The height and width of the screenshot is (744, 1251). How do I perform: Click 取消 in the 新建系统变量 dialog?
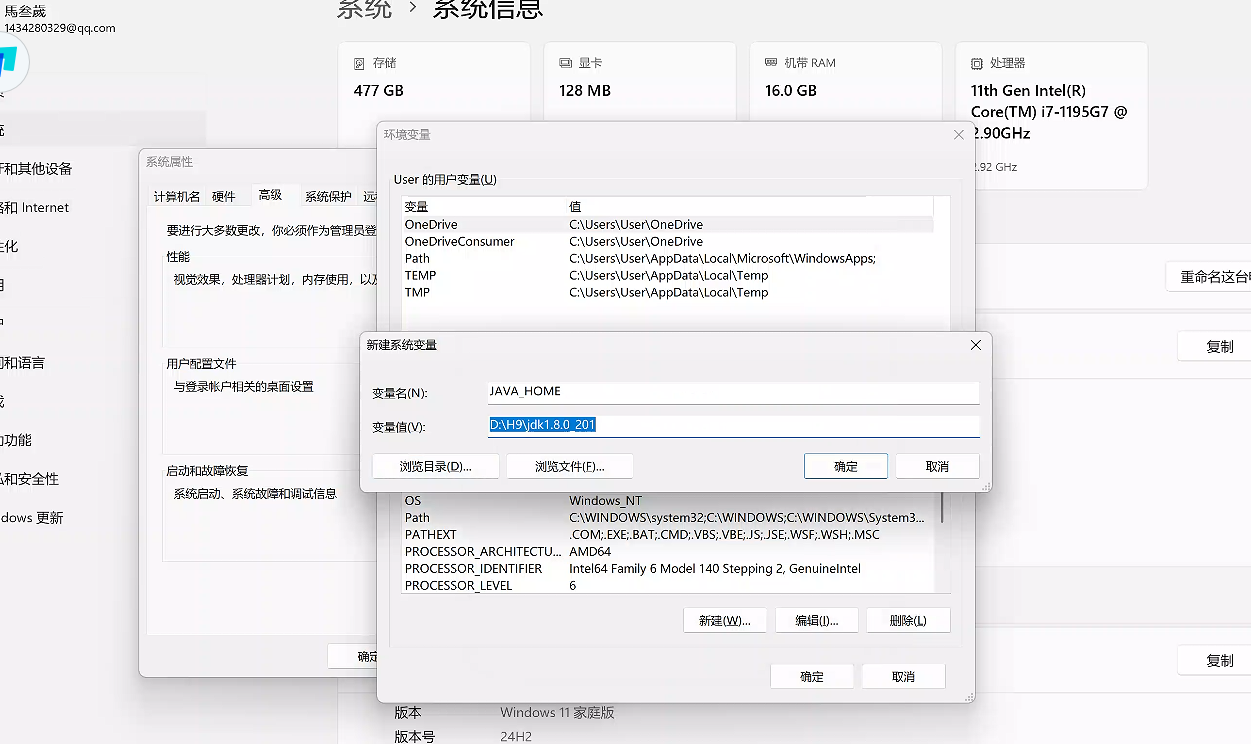click(x=937, y=466)
